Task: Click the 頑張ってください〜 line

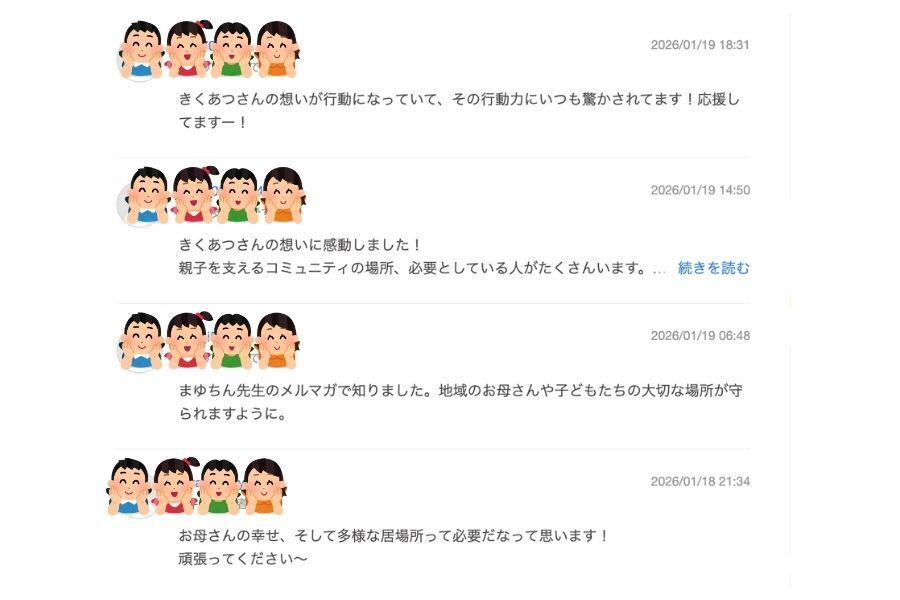Action: point(243,559)
